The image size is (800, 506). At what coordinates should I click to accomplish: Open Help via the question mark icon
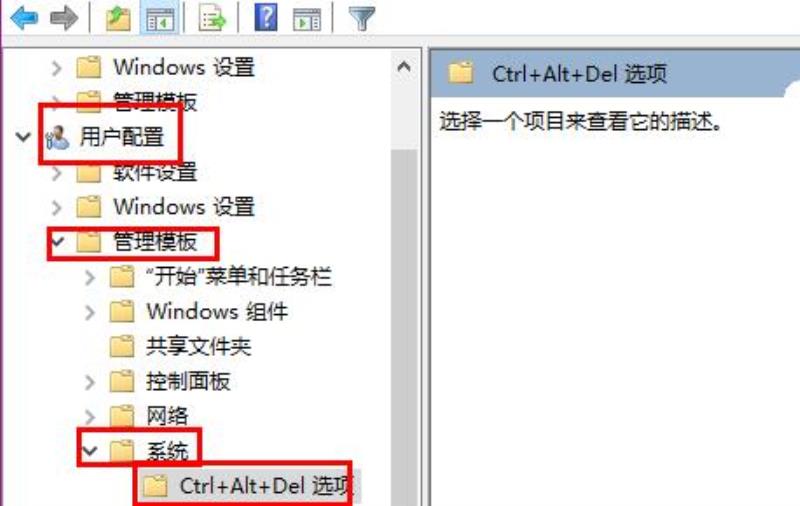266,17
